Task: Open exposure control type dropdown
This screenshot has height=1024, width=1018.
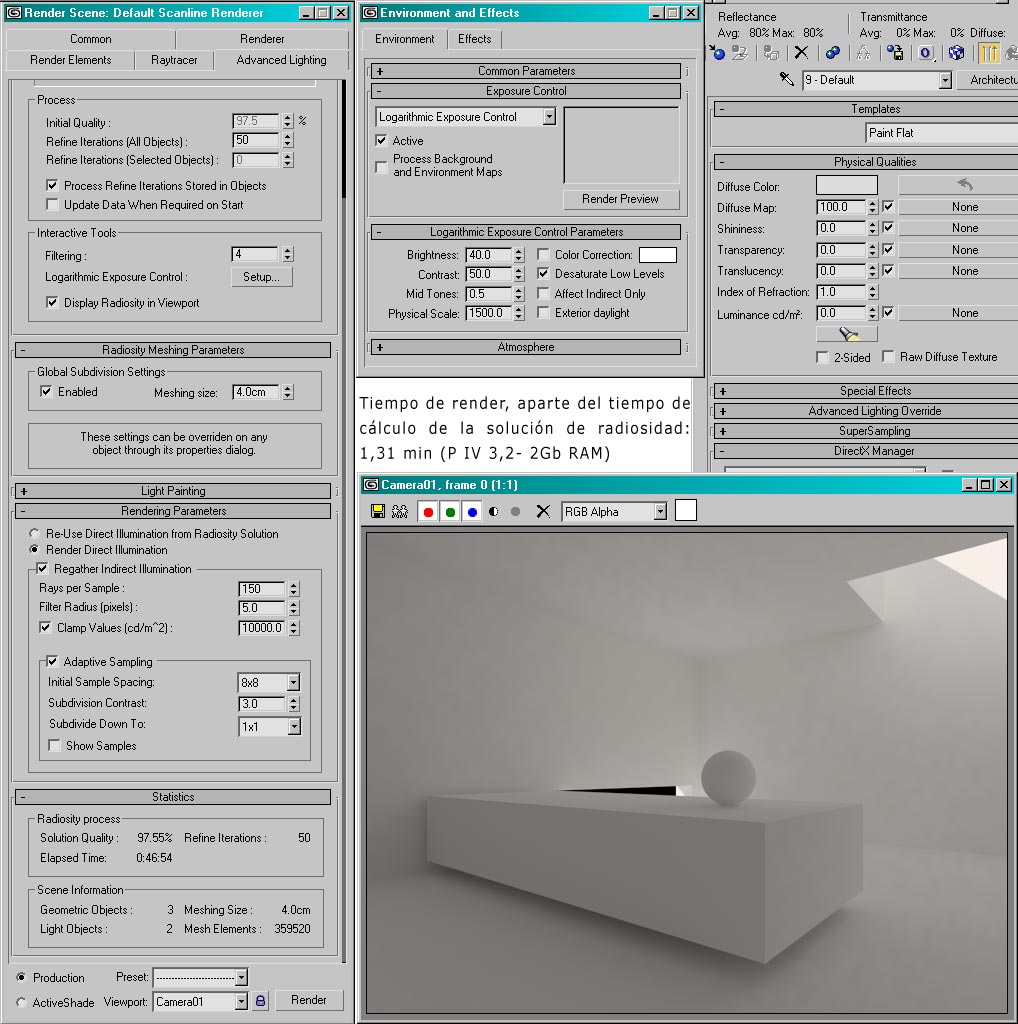Action: 549,117
